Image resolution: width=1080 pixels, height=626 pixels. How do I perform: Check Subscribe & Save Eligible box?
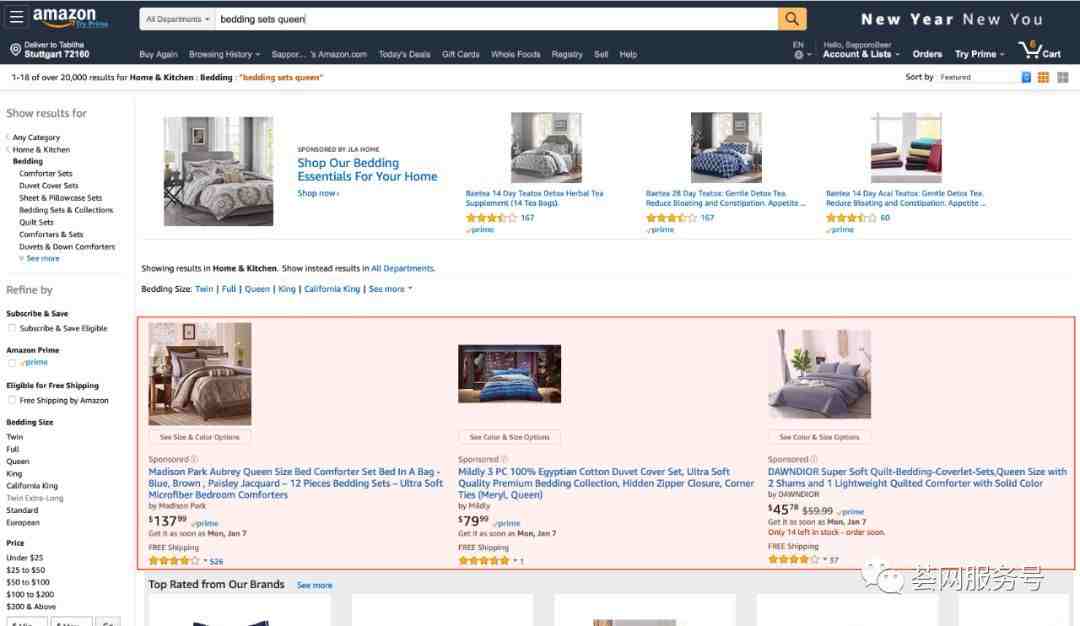[12, 328]
